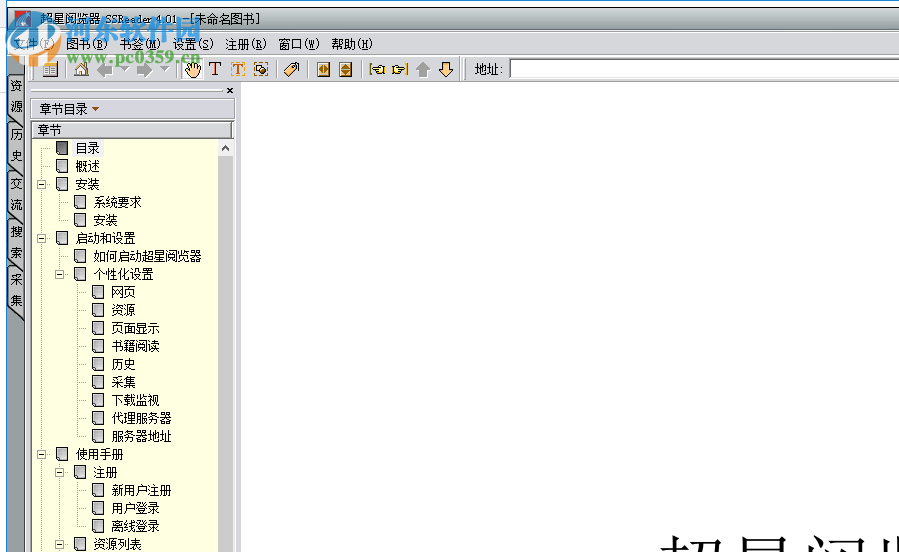
Task: Switch to the 资源 vertical tab
Action: click(x=16, y=96)
